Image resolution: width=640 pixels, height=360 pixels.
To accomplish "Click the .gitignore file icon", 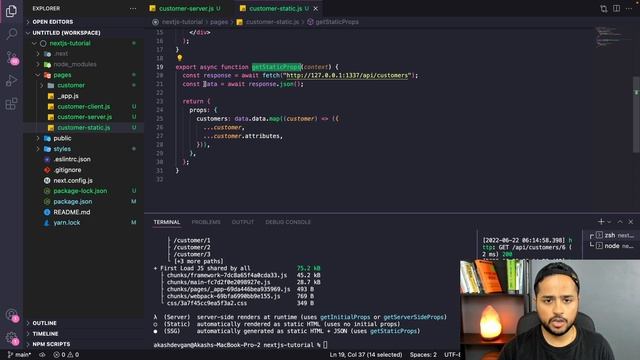I will (47, 170).
